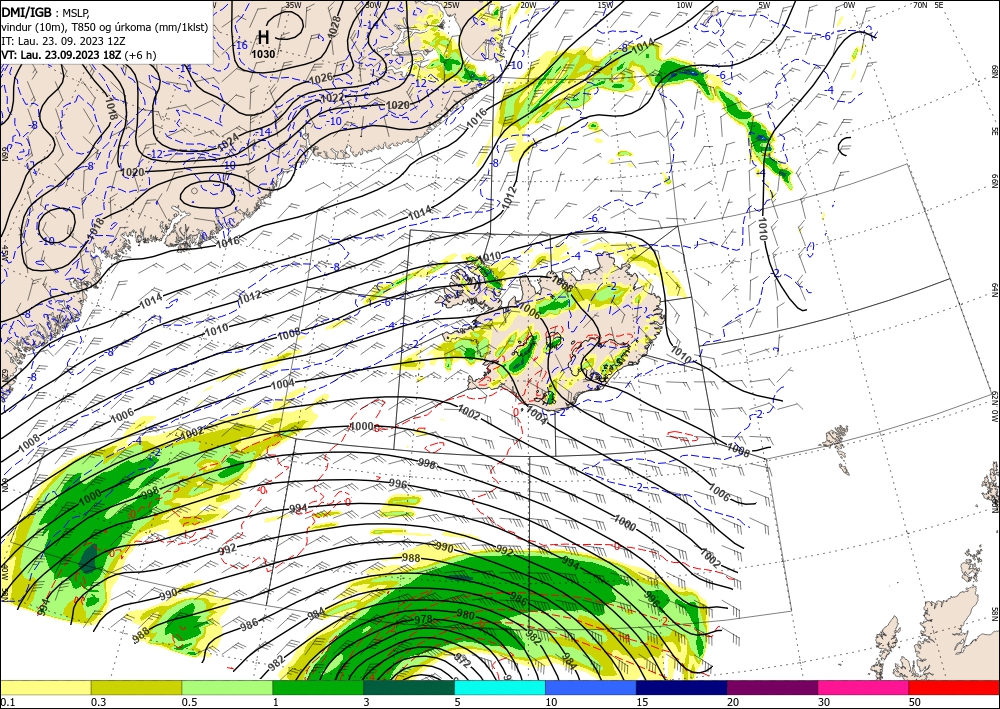Screen dimensions: 1000x709
Task: Click the '0.5' legend value label
Action: [189, 702]
